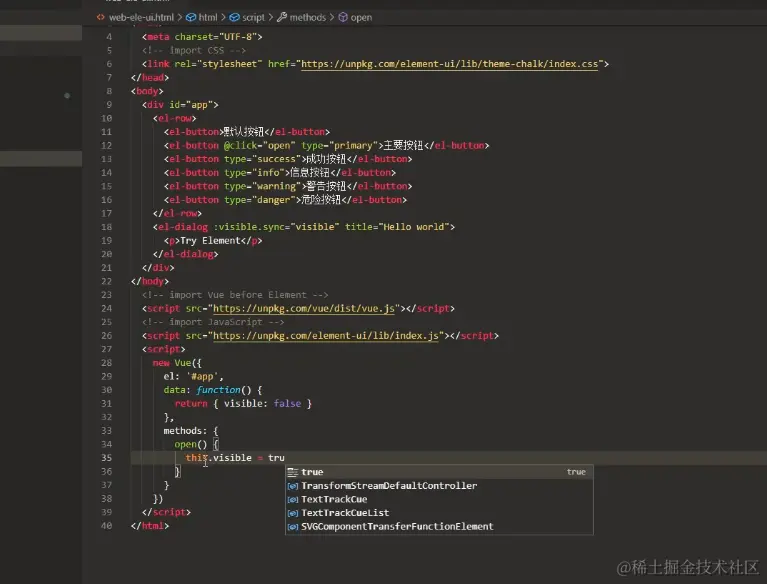Select the methods breadcrumb segment

click(307, 17)
